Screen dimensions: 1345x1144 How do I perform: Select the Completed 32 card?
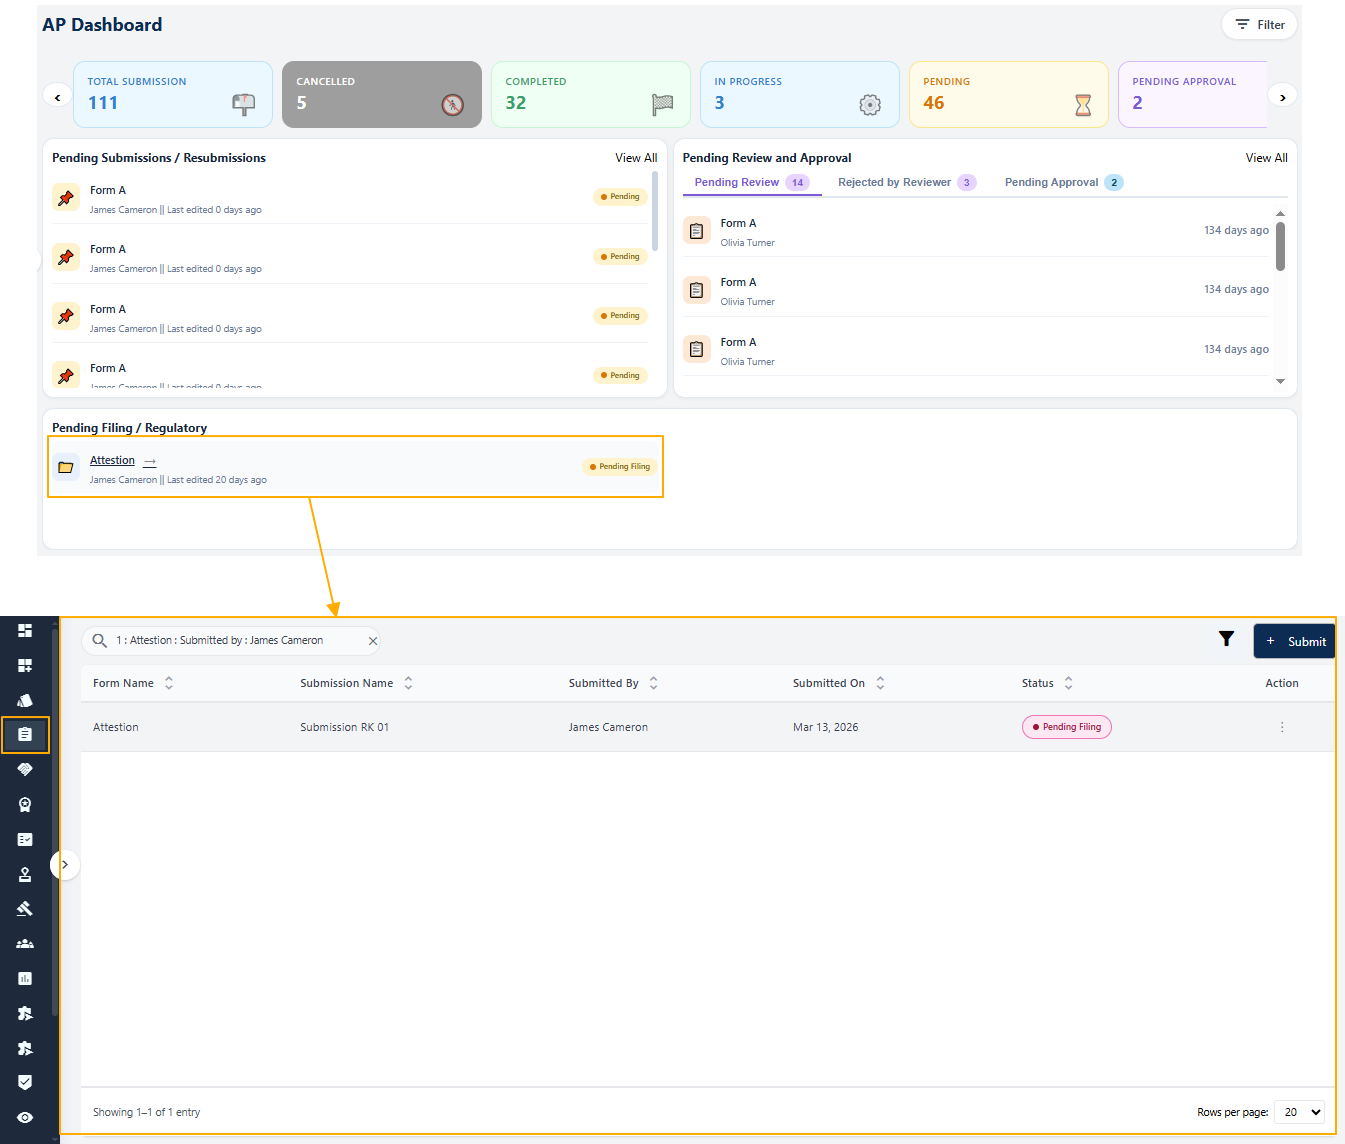pyautogui.click(x=591, y=95)
